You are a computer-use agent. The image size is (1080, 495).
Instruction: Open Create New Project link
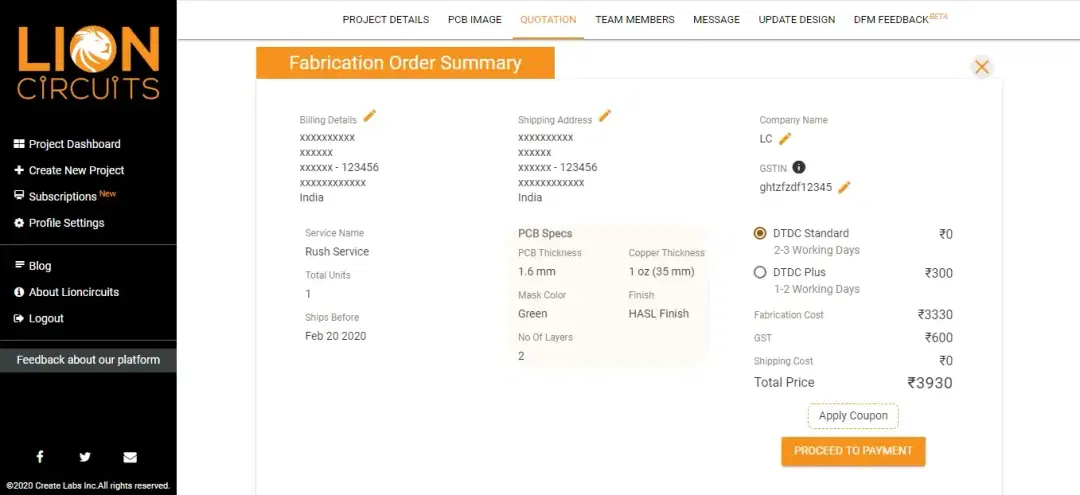coord(76,170)
